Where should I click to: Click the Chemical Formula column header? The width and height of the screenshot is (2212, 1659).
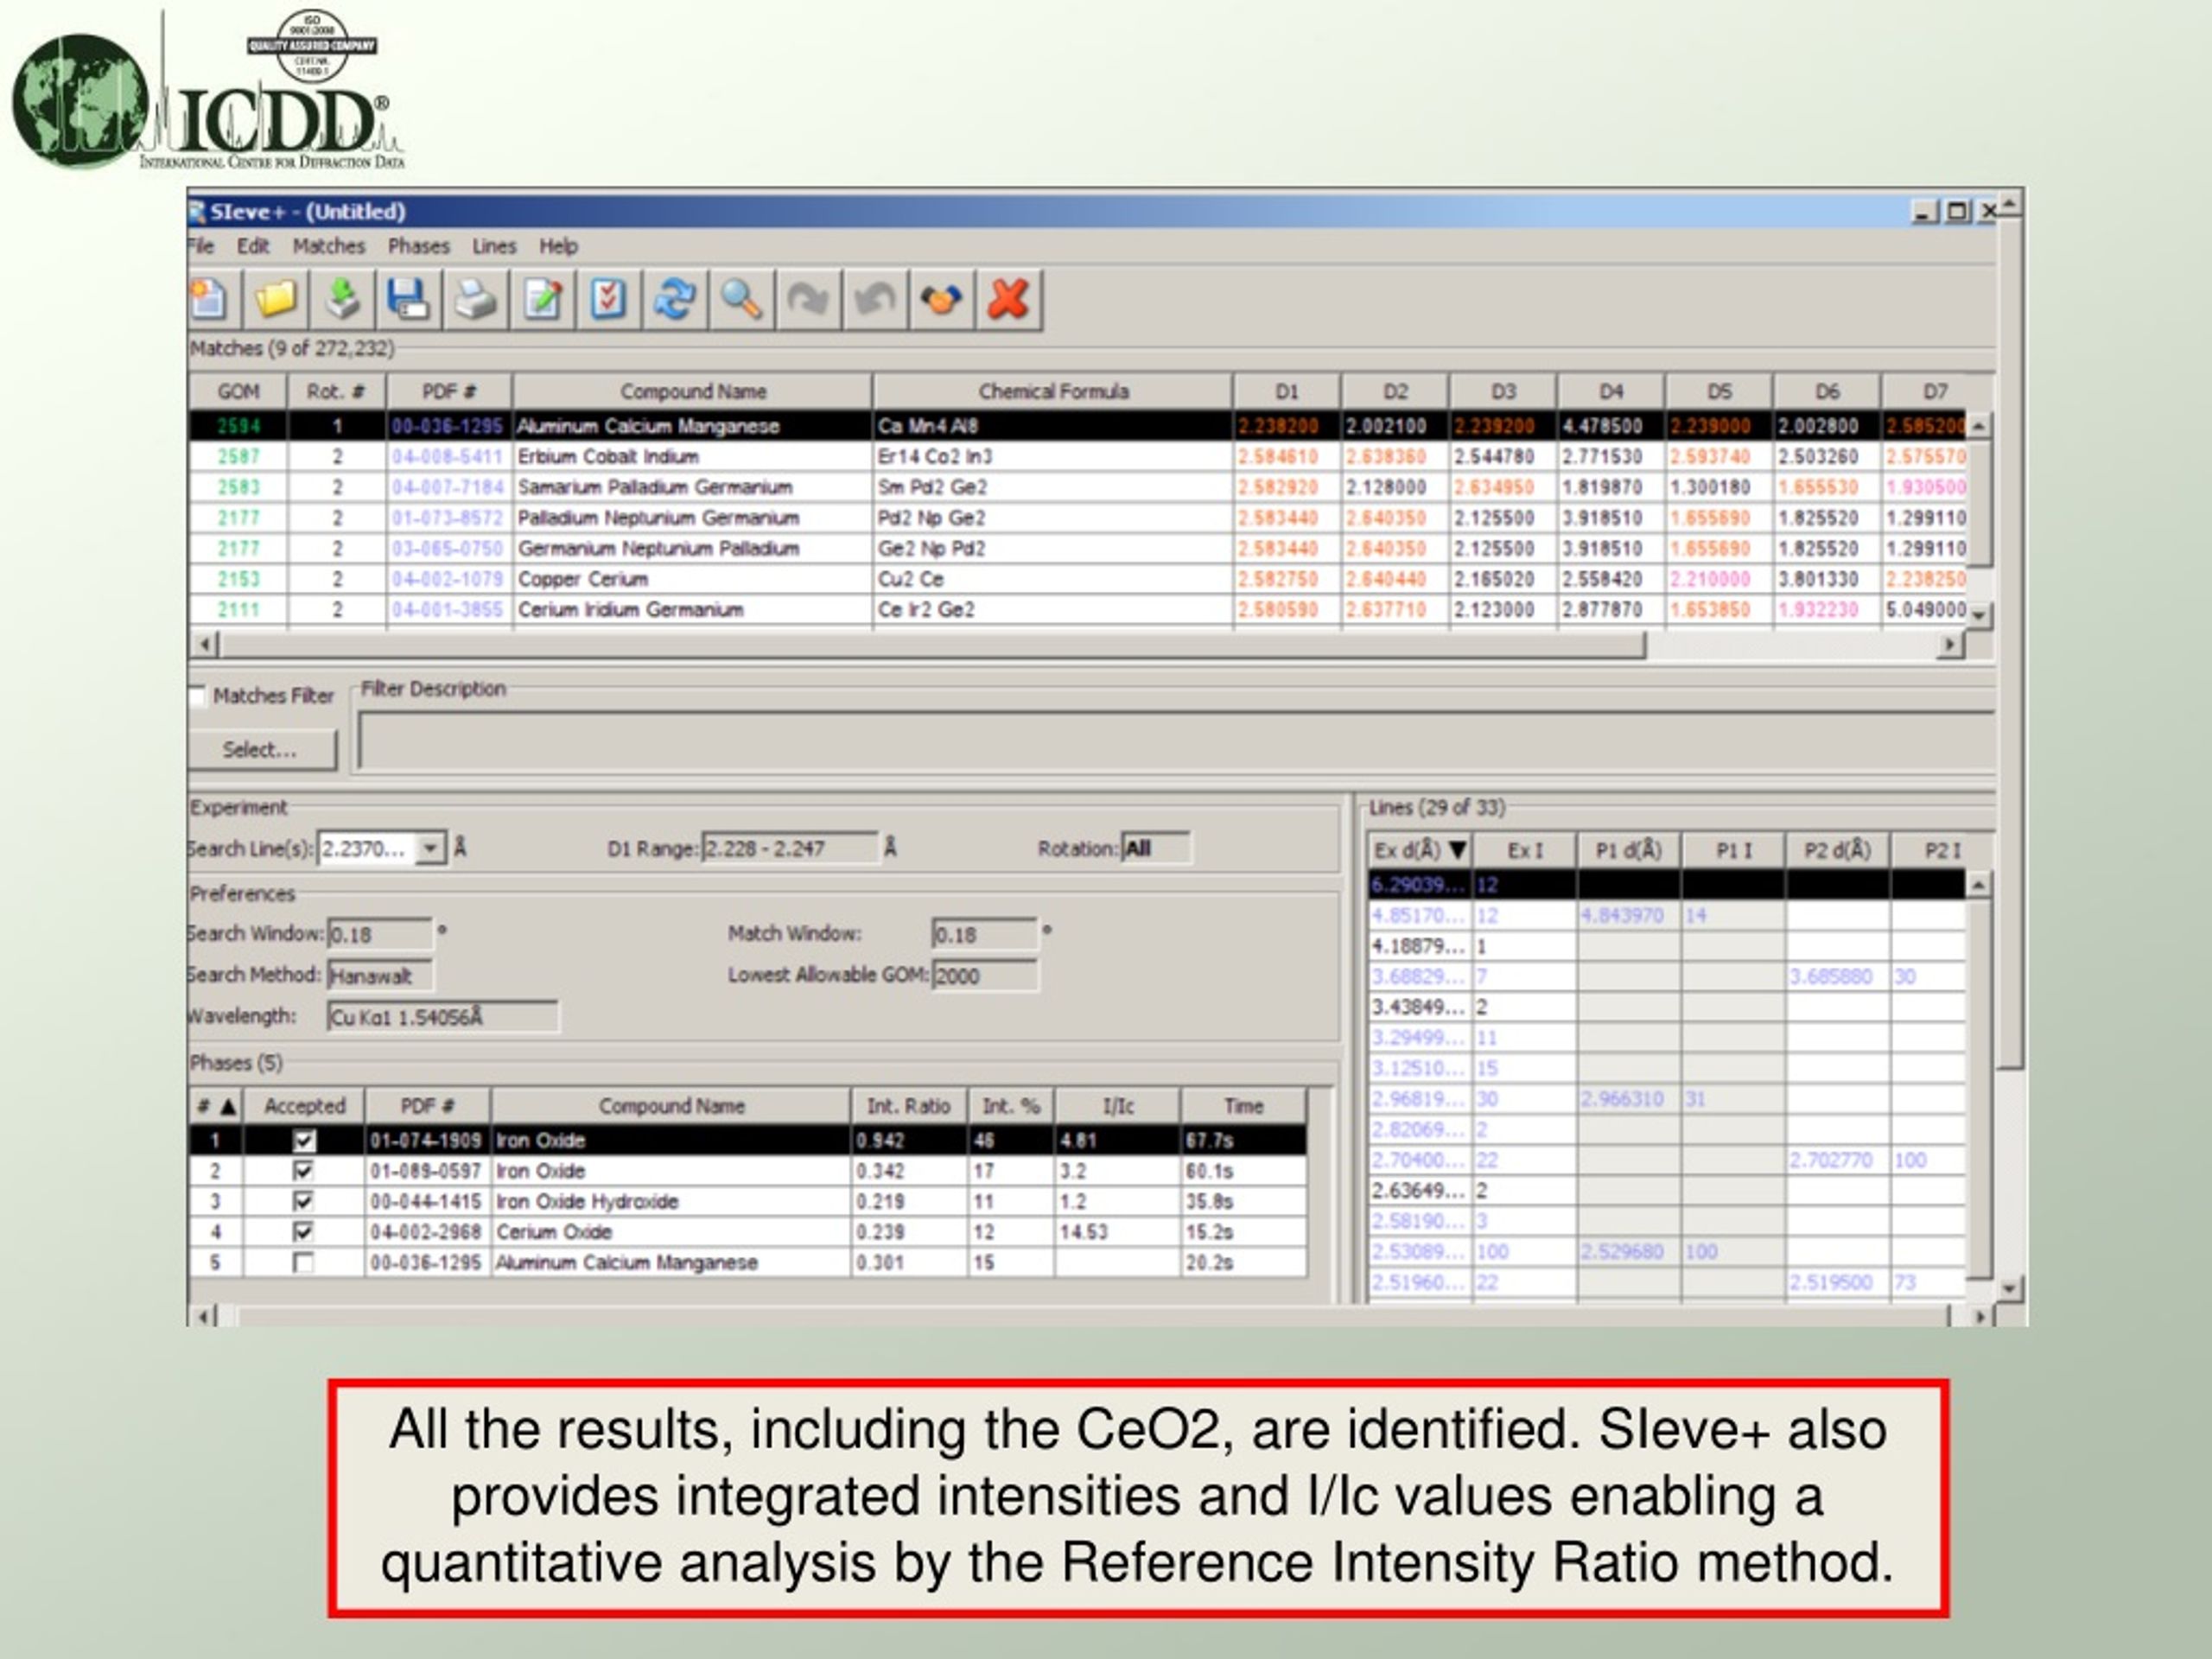[x=1053, y=392]
